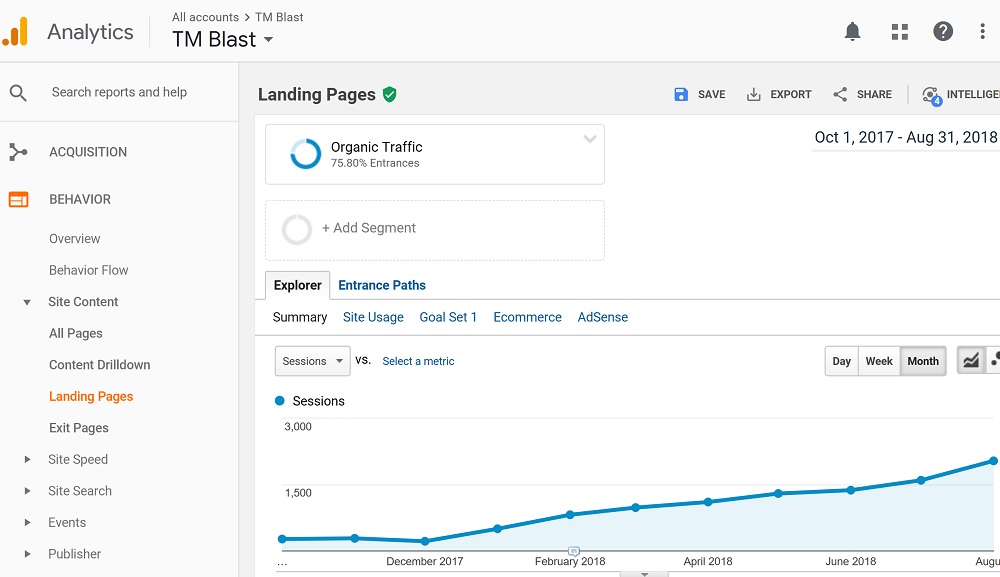Click the 75.80% Entrances segment text
The width and height of the screenshot is (1000, 577).
[375, 163]
